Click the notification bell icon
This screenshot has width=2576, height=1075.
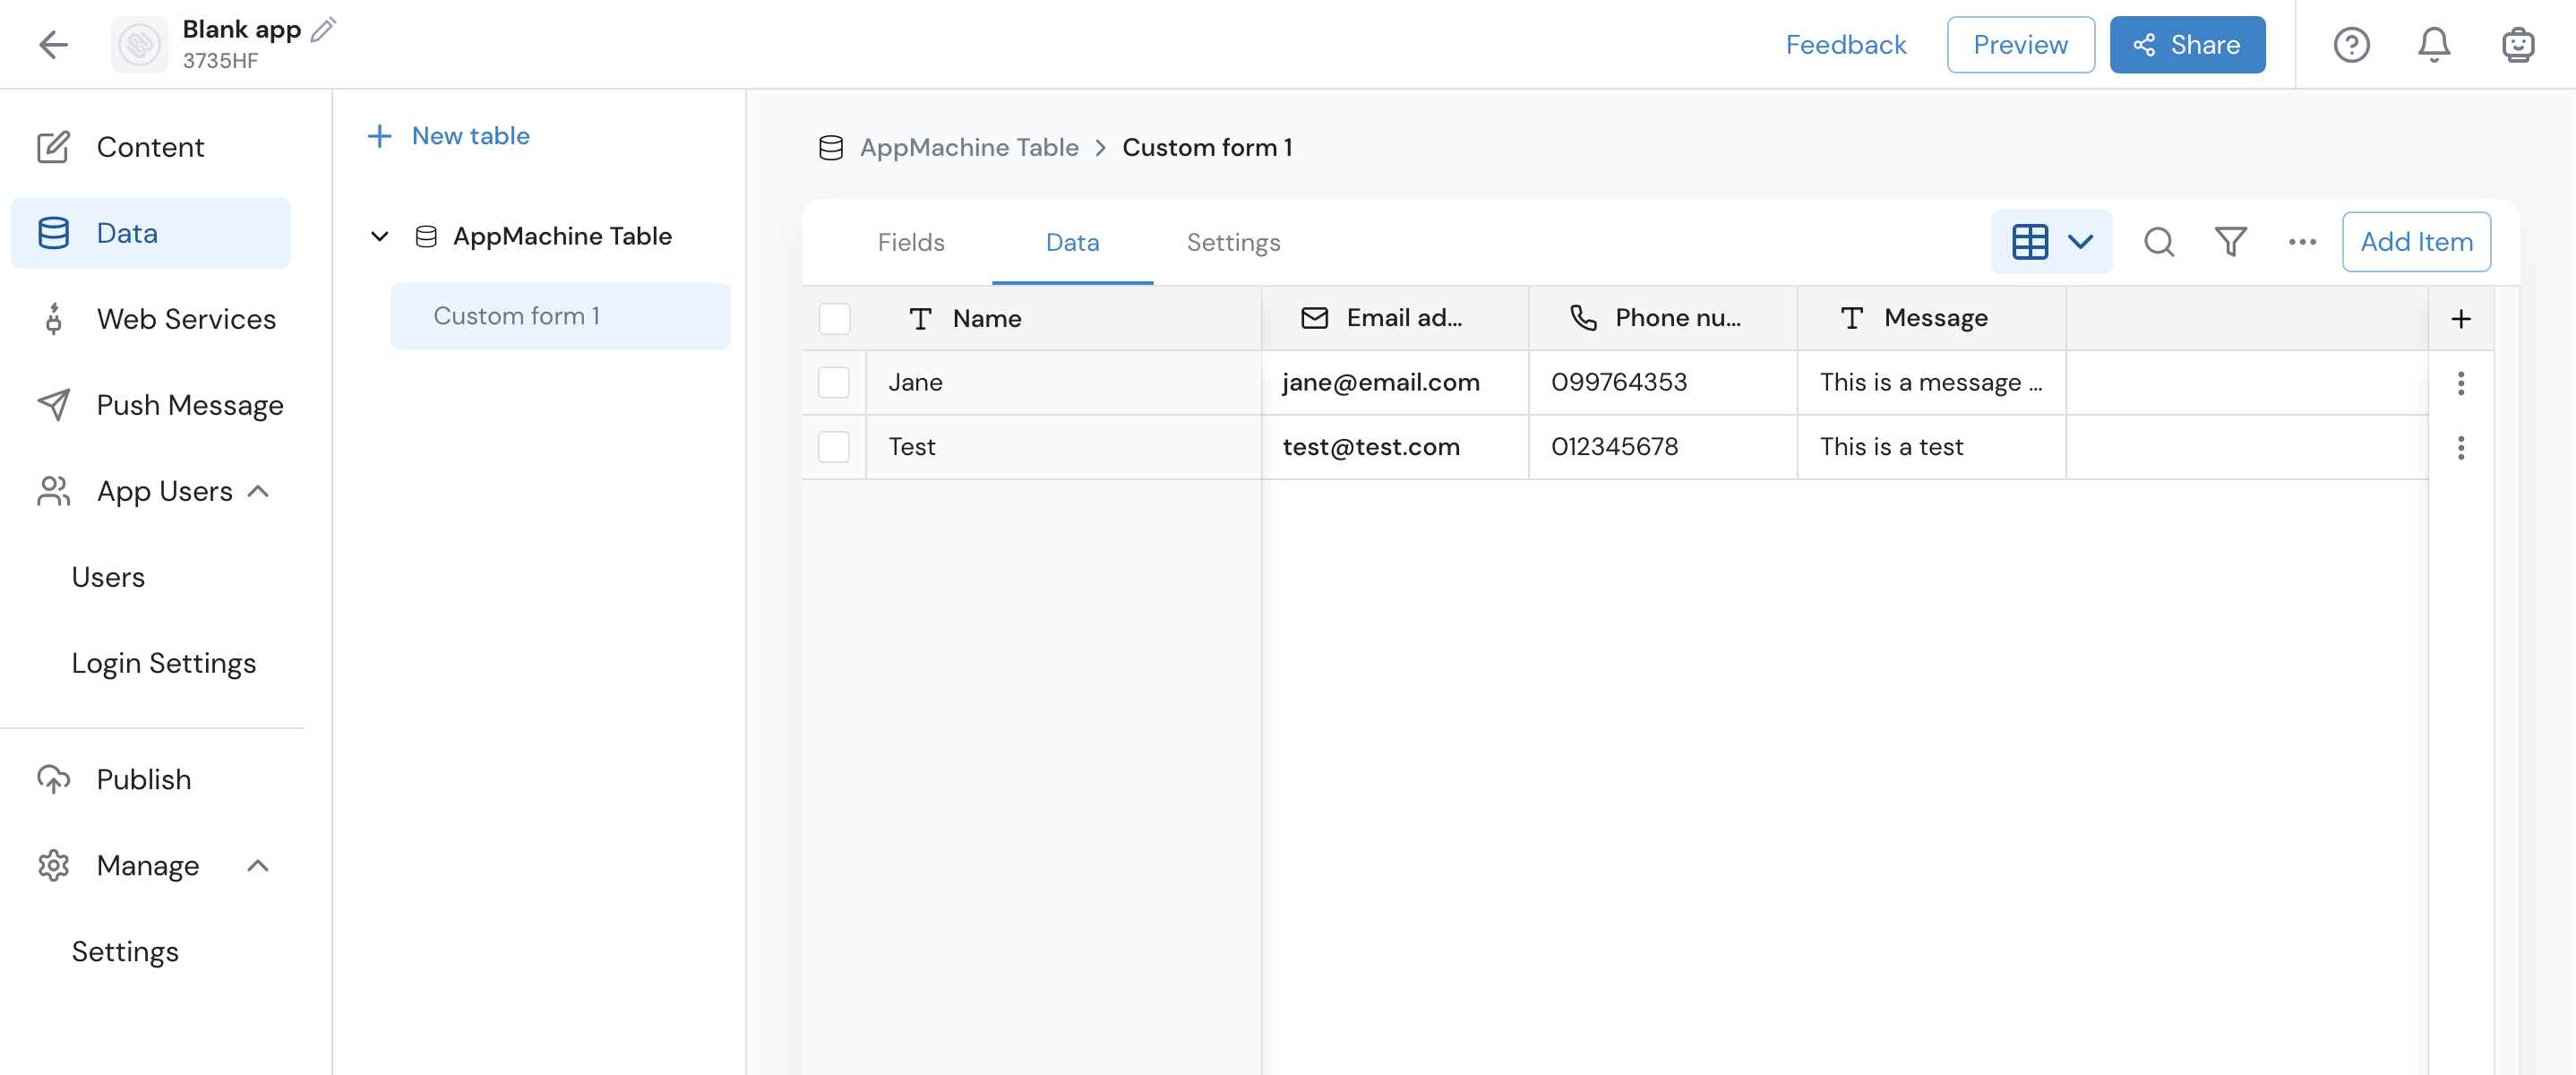click(2434, 44)
